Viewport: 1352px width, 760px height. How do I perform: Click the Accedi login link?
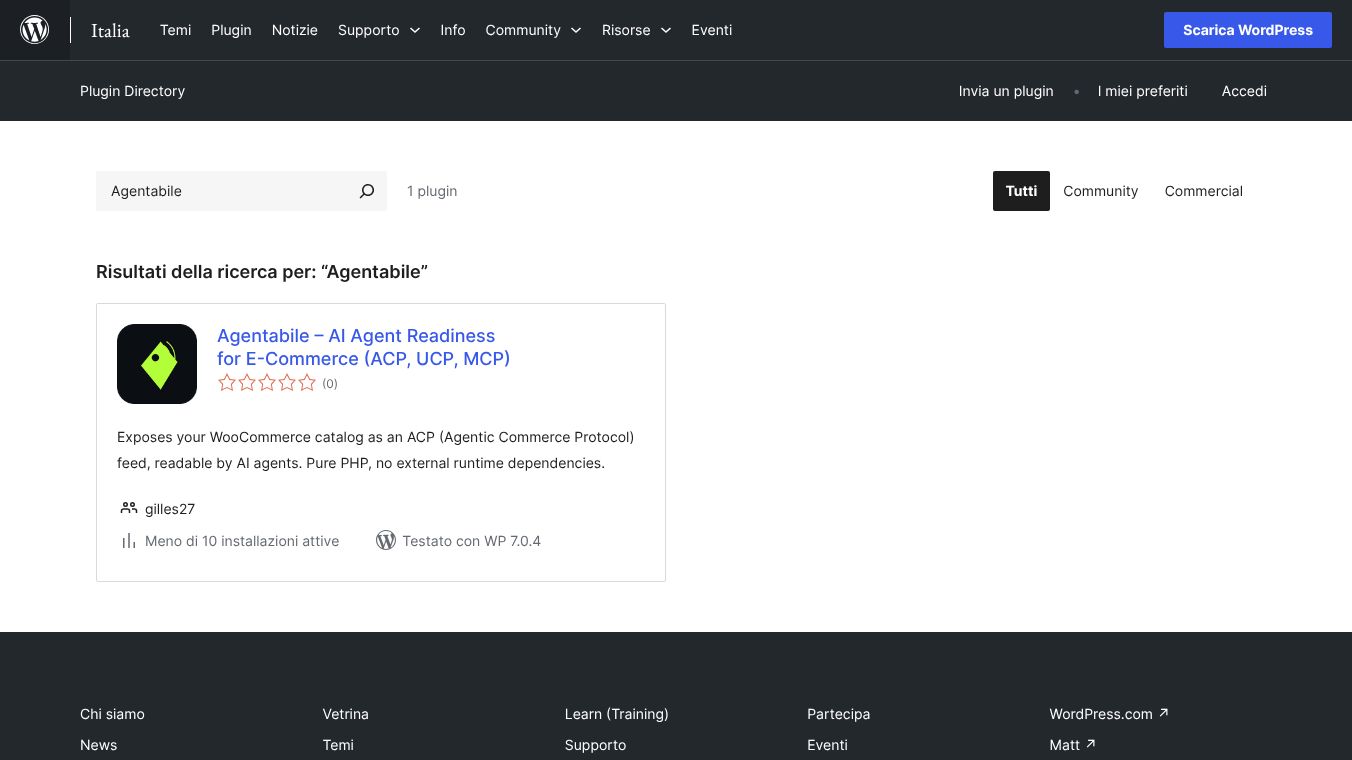[1244, 91]
